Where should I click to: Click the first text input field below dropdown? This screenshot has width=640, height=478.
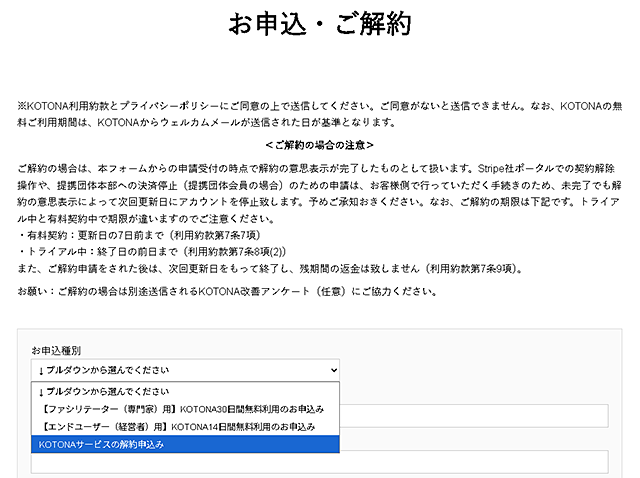(x=474, y=416)
